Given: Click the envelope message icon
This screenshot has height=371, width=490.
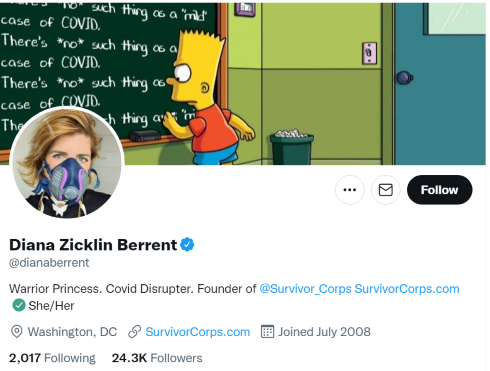Looking at the screenshot, I should click(x=386, y=190).
